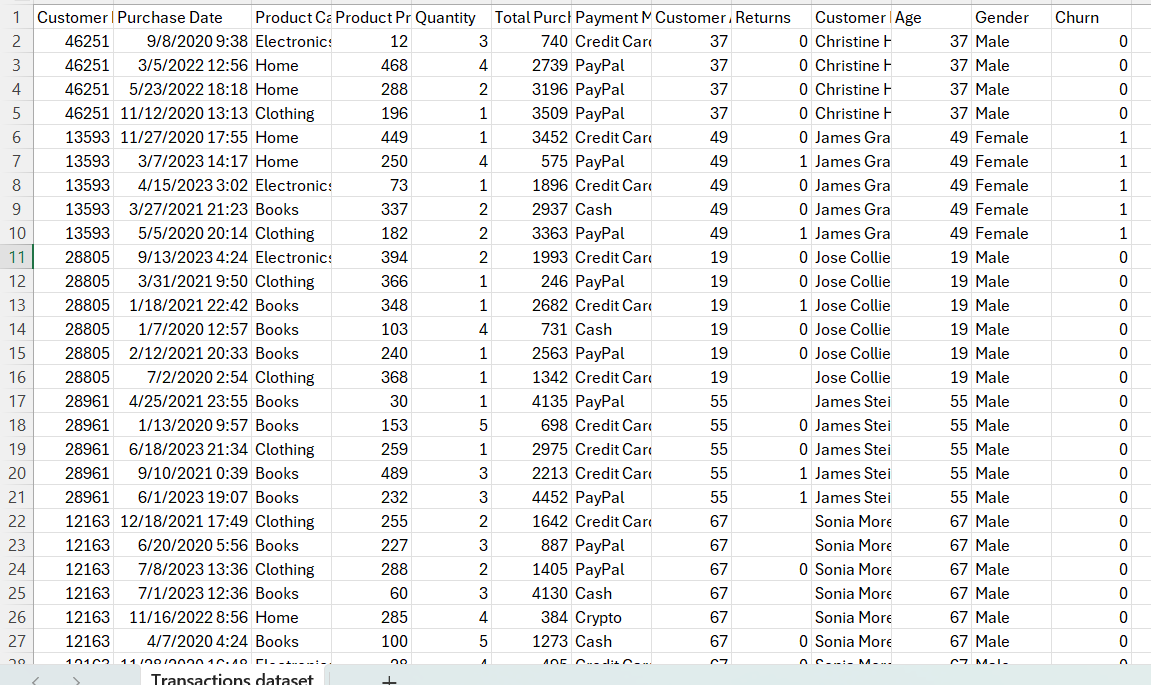Select row 11 by clicking its row number
The width and height of the screenshot is (1151, 685).
(16, 257)
